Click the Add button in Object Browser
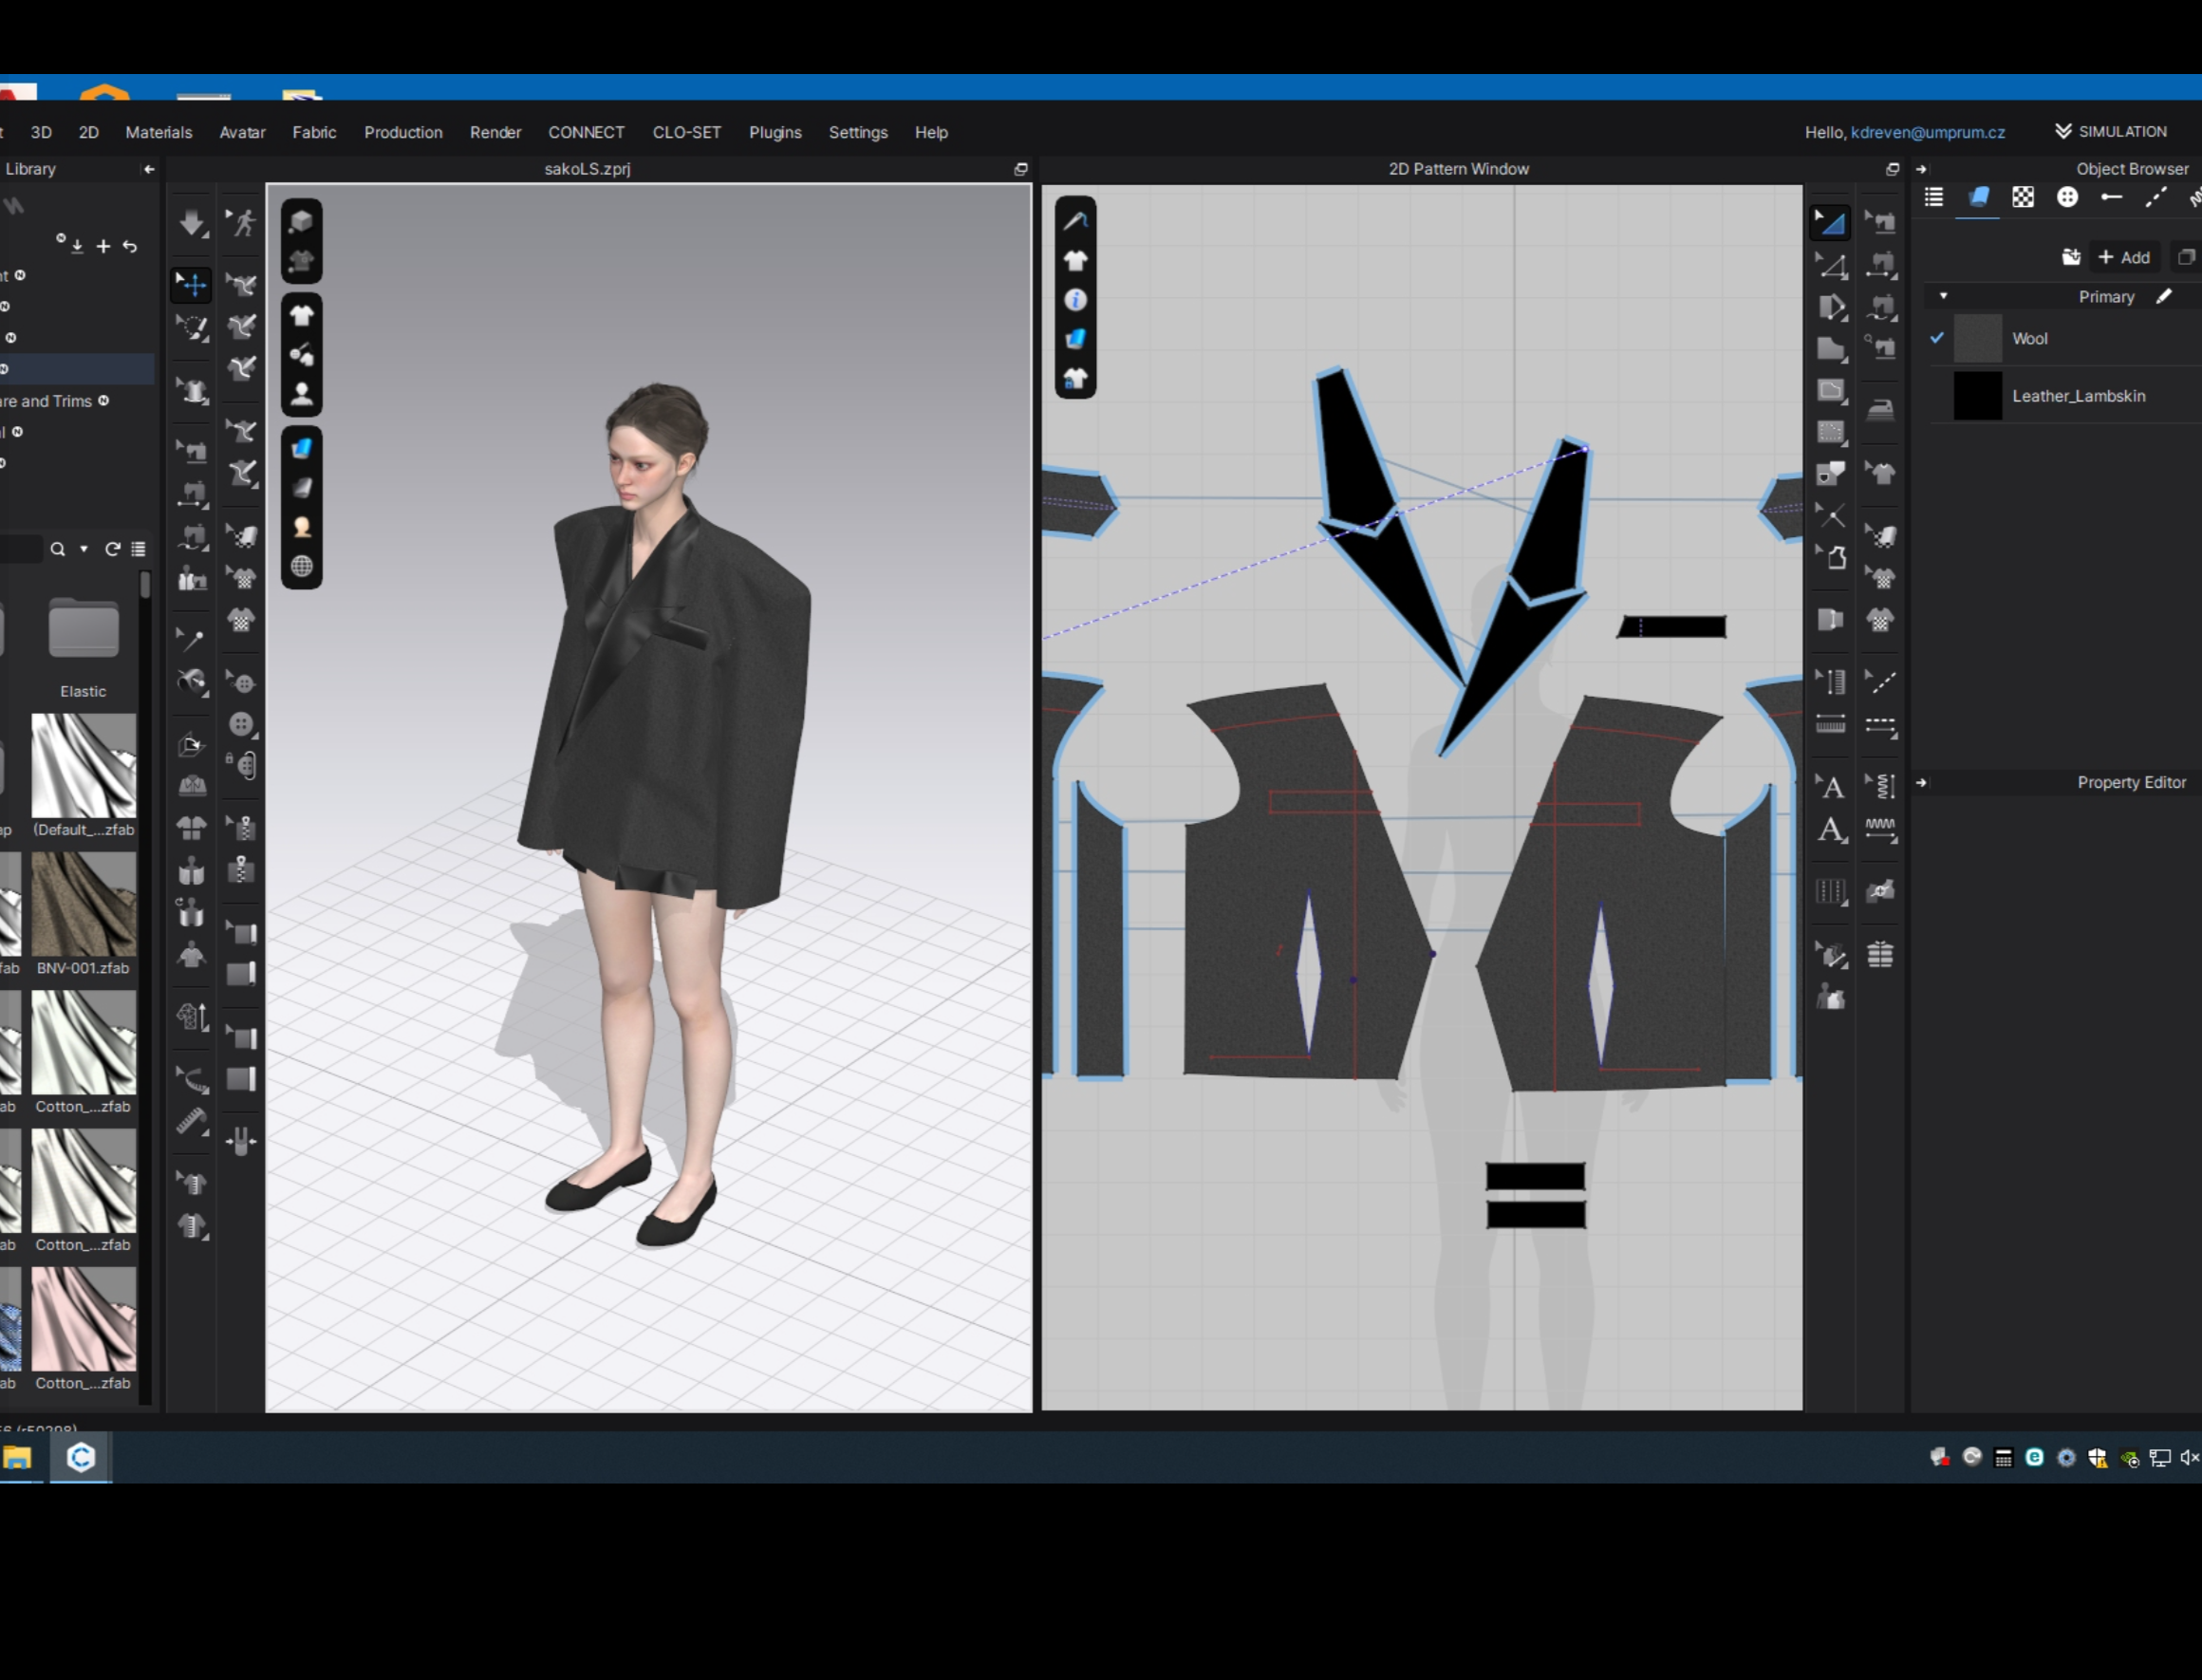Screen dimensions: 2202x1680 2124,257
